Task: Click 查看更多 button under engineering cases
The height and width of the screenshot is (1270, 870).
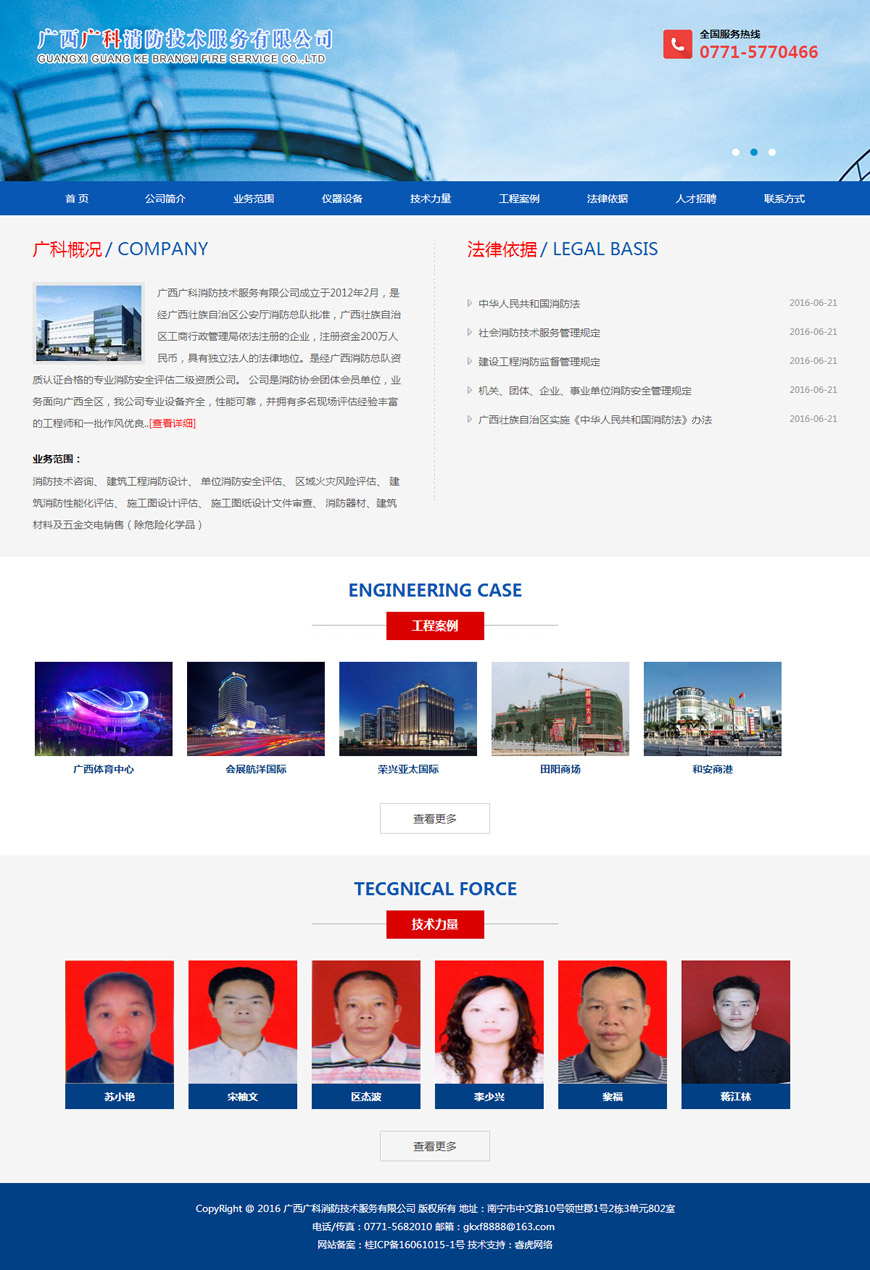Action: click(435, 818)
